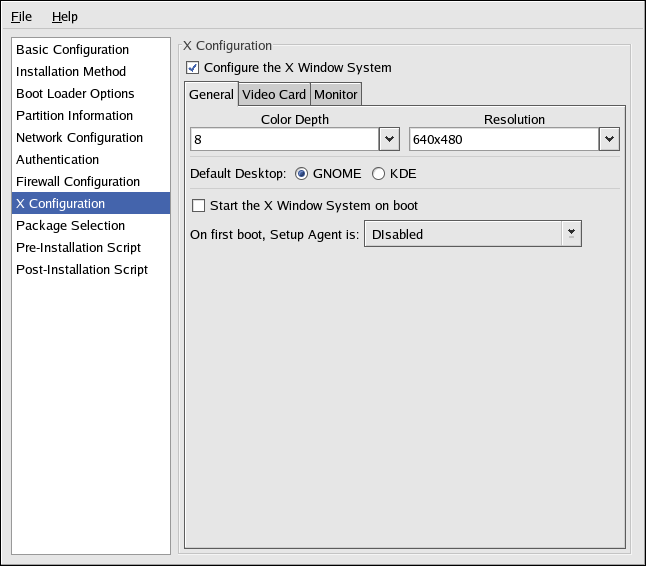646x566 pixels.
Task: Click the Resolution value field
Action: click(503, 139)
